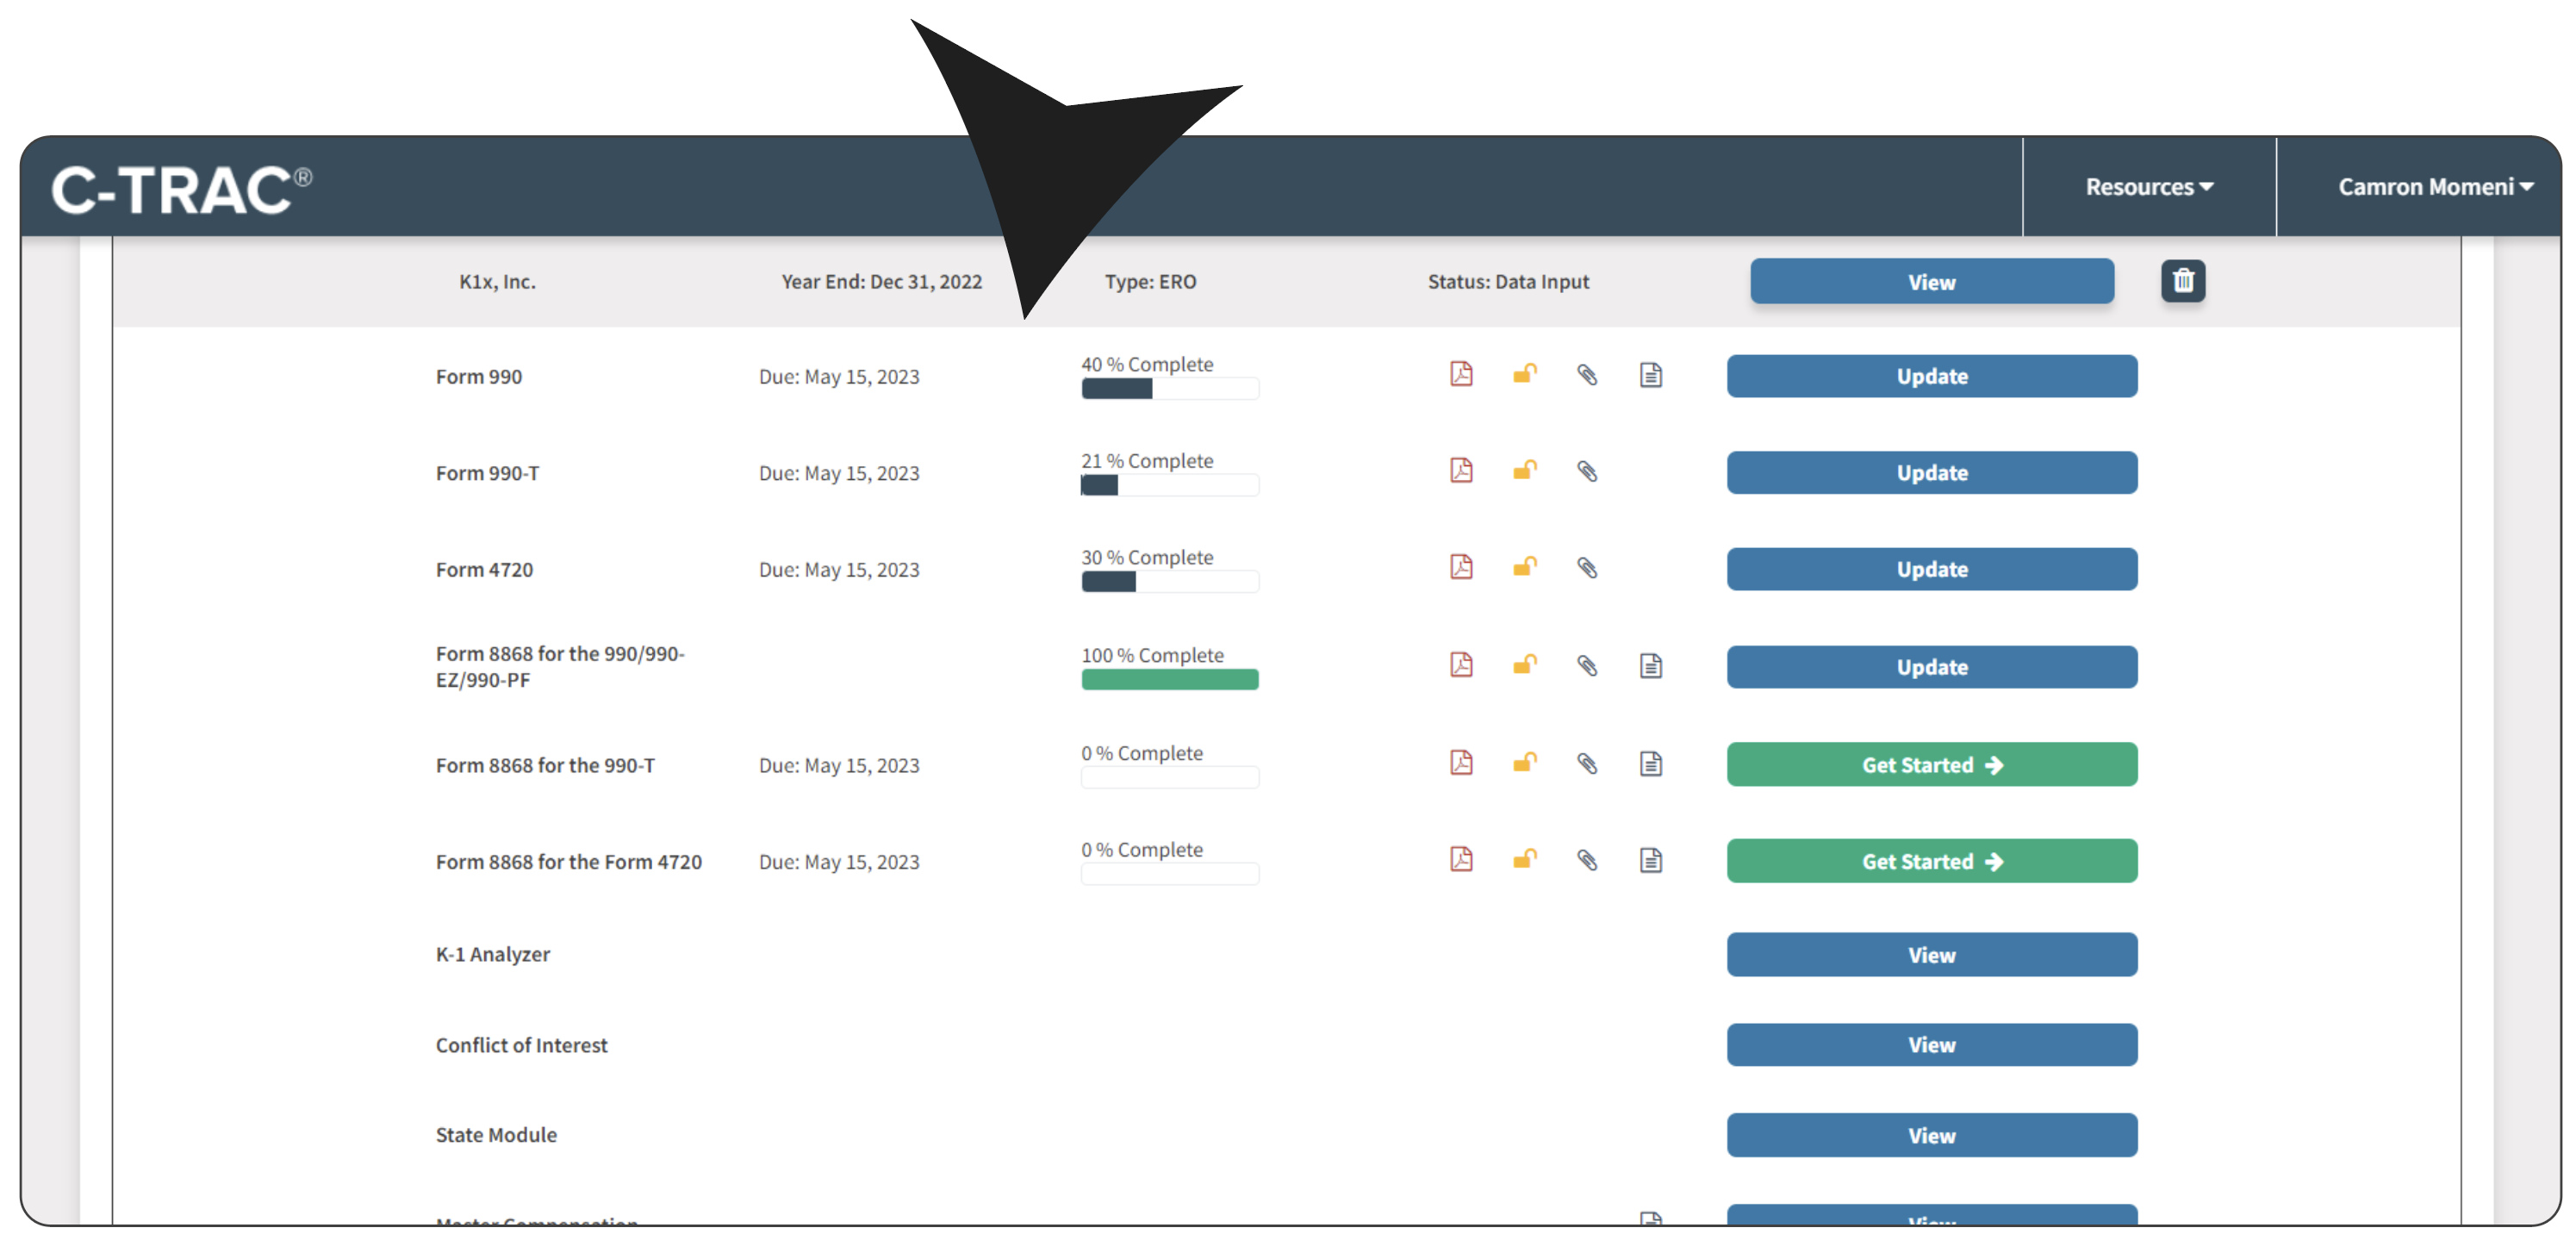Viewport: 2576px width, 1234px height.
Task: Toggle the lock icon on Form 990-T row
Action: coord(1524,470)
